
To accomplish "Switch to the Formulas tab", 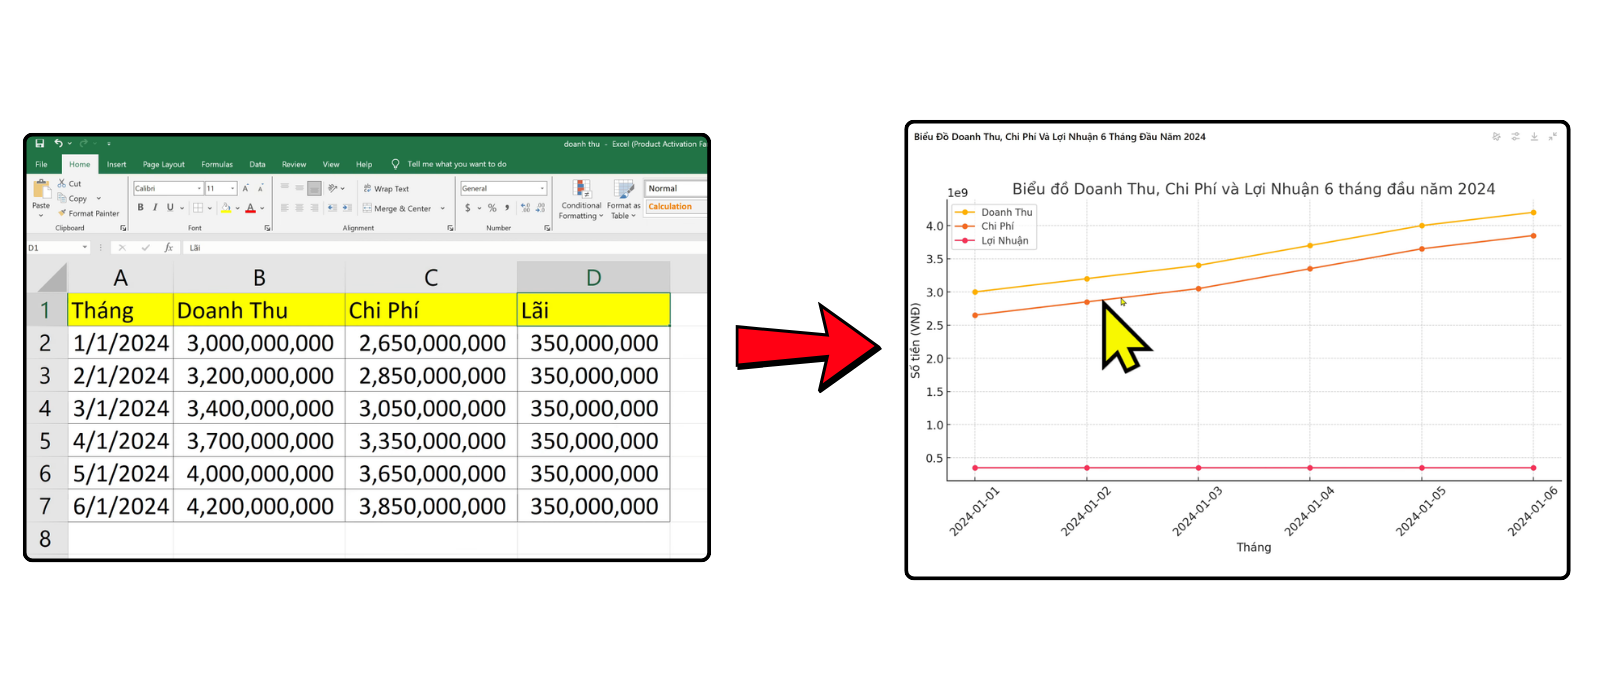I will pos(217,164).
